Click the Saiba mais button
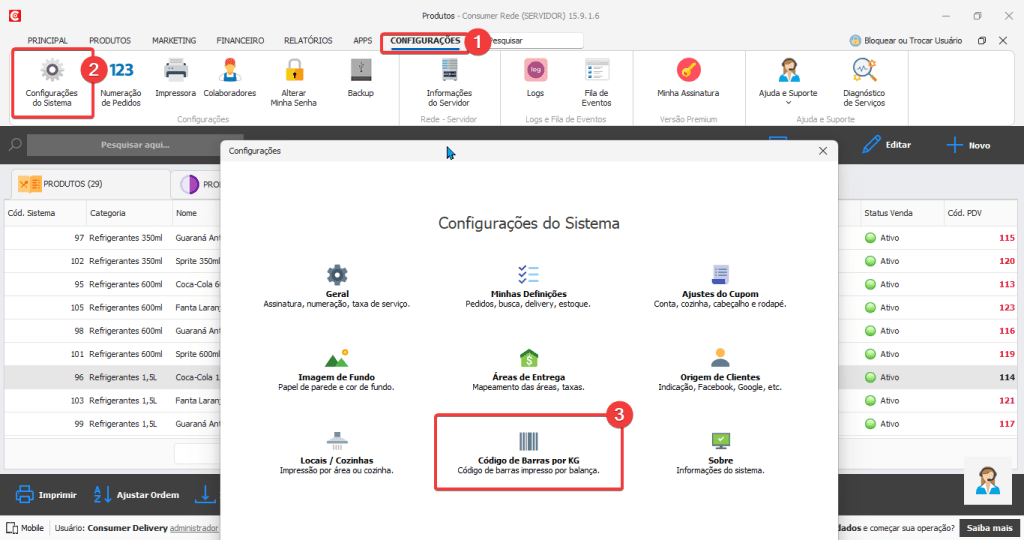 point(988,528)
